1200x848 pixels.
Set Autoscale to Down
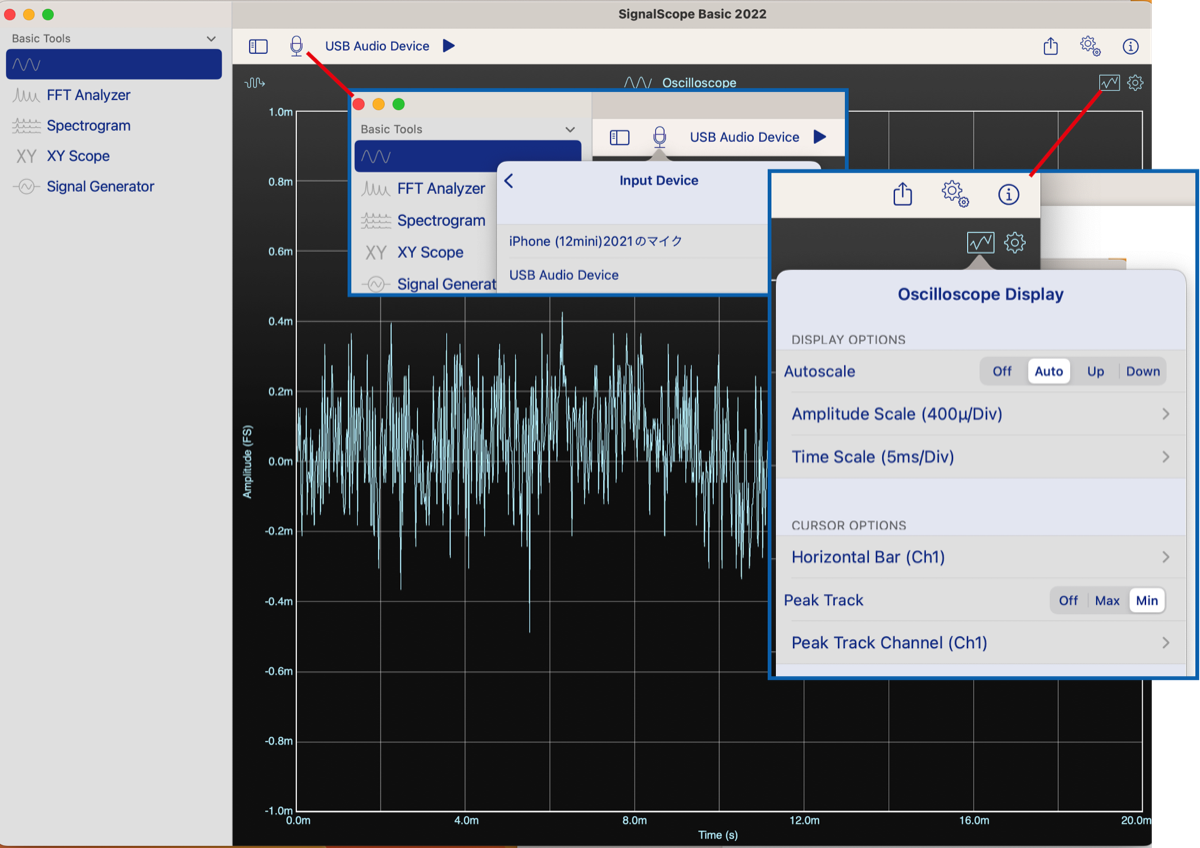(1143, 371)
